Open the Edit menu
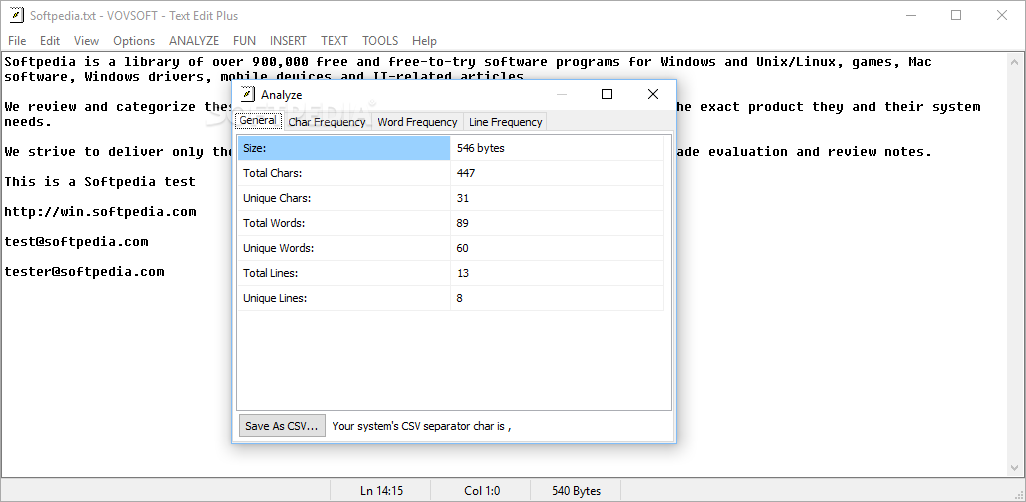Screen dimensions: 1026x502 coord(50,41)
